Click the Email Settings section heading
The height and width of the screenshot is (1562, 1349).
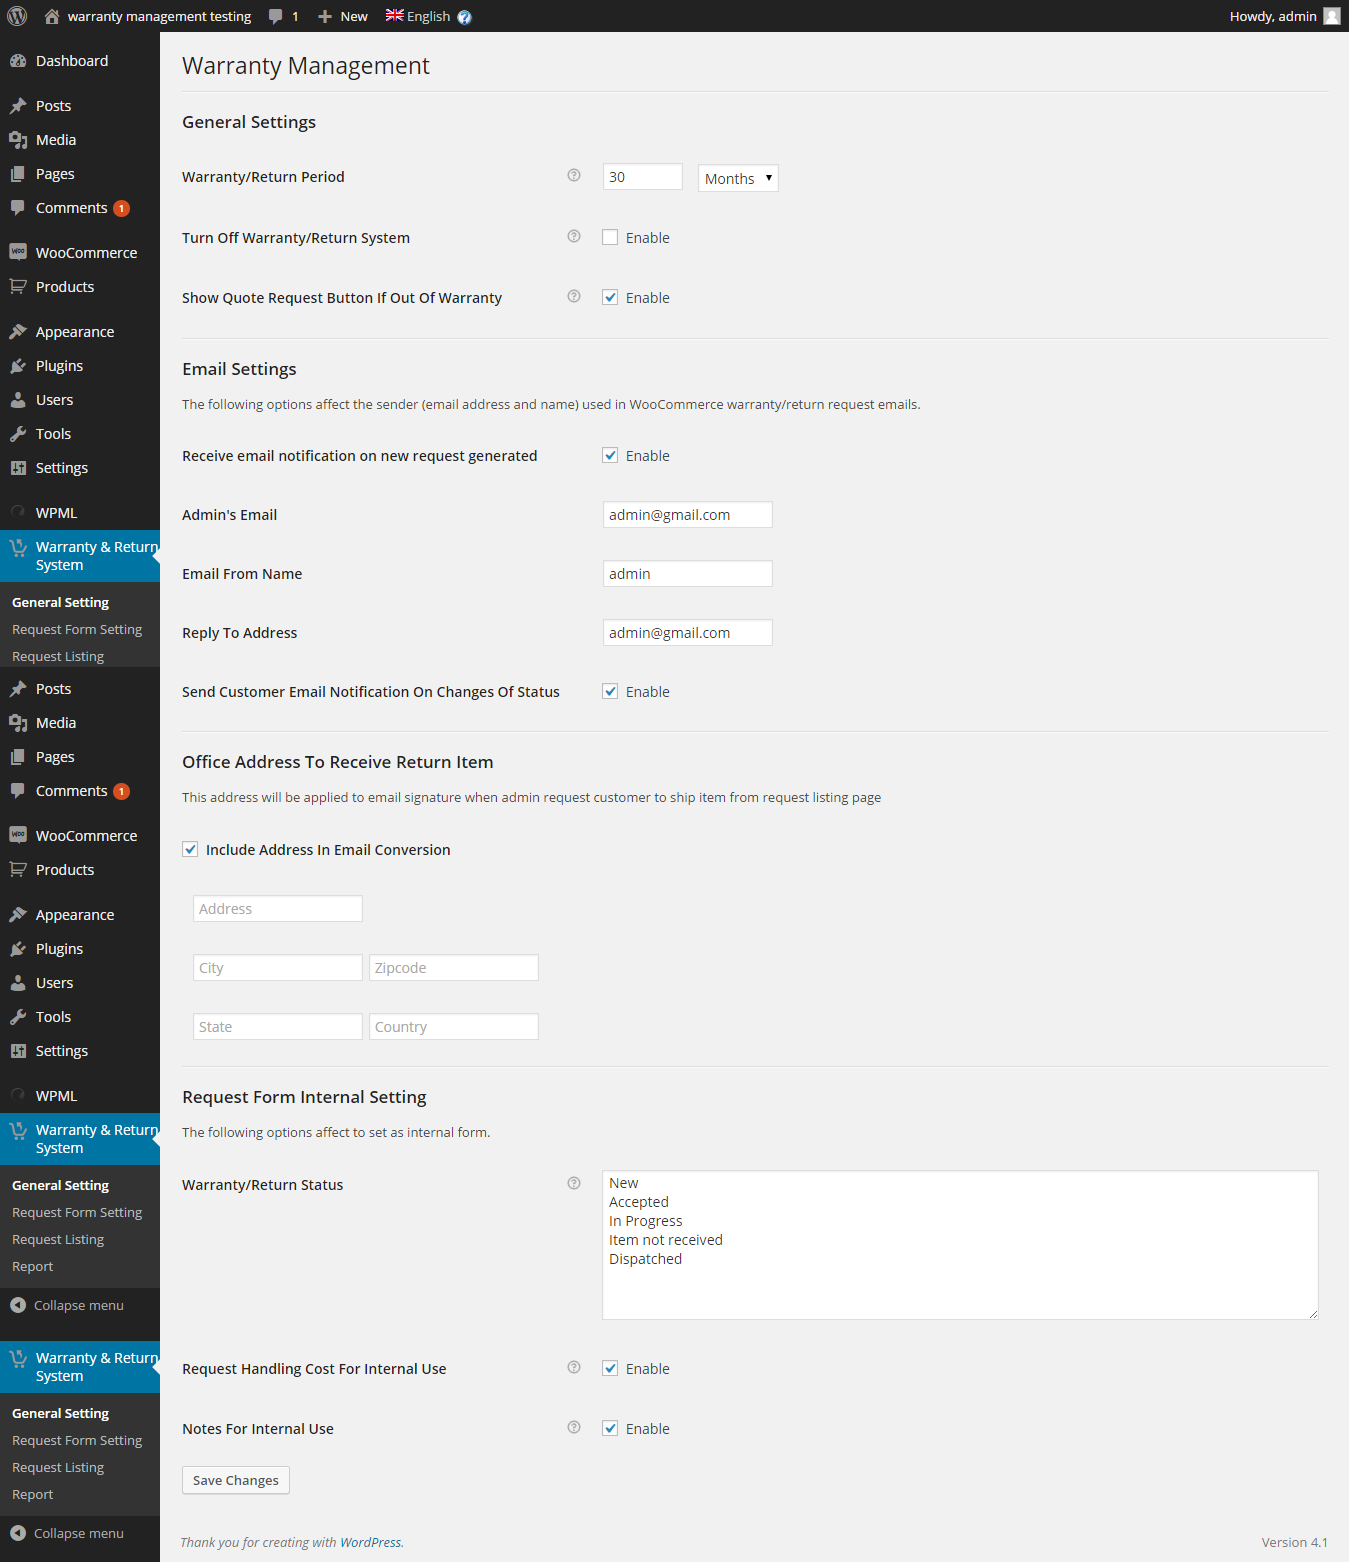(x=239, y=369)
